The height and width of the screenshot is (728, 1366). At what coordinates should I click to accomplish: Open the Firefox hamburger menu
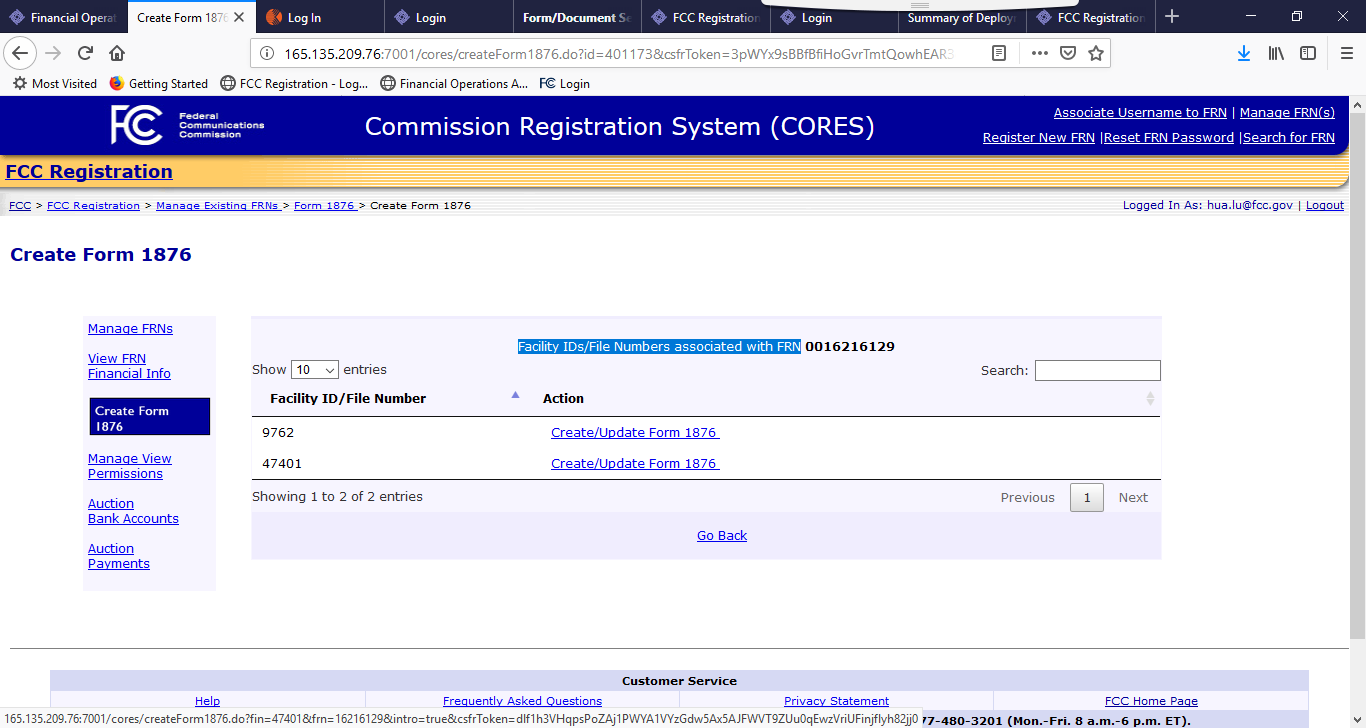tap(1346, 53)
